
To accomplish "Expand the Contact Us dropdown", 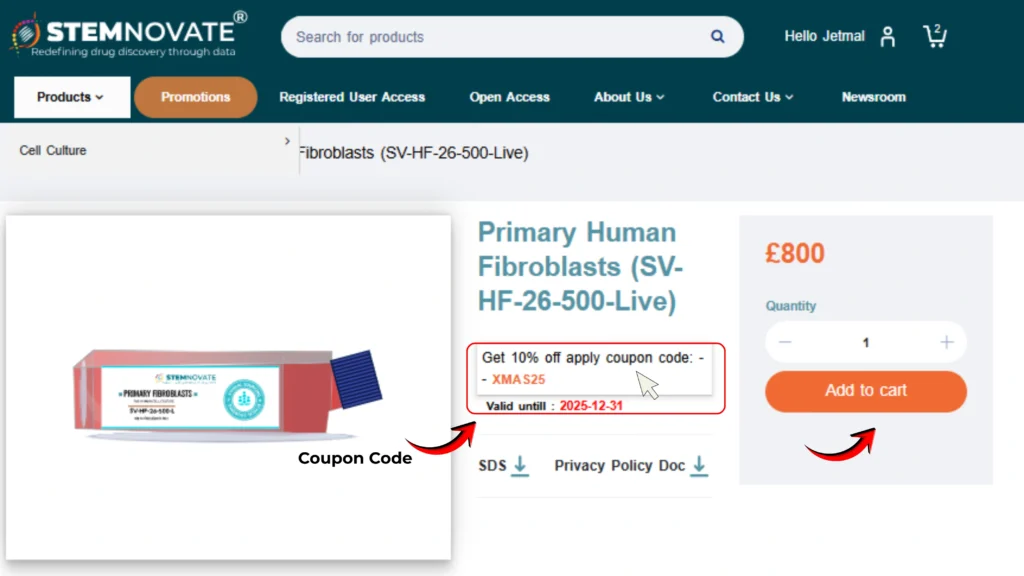I will point(753,97).
